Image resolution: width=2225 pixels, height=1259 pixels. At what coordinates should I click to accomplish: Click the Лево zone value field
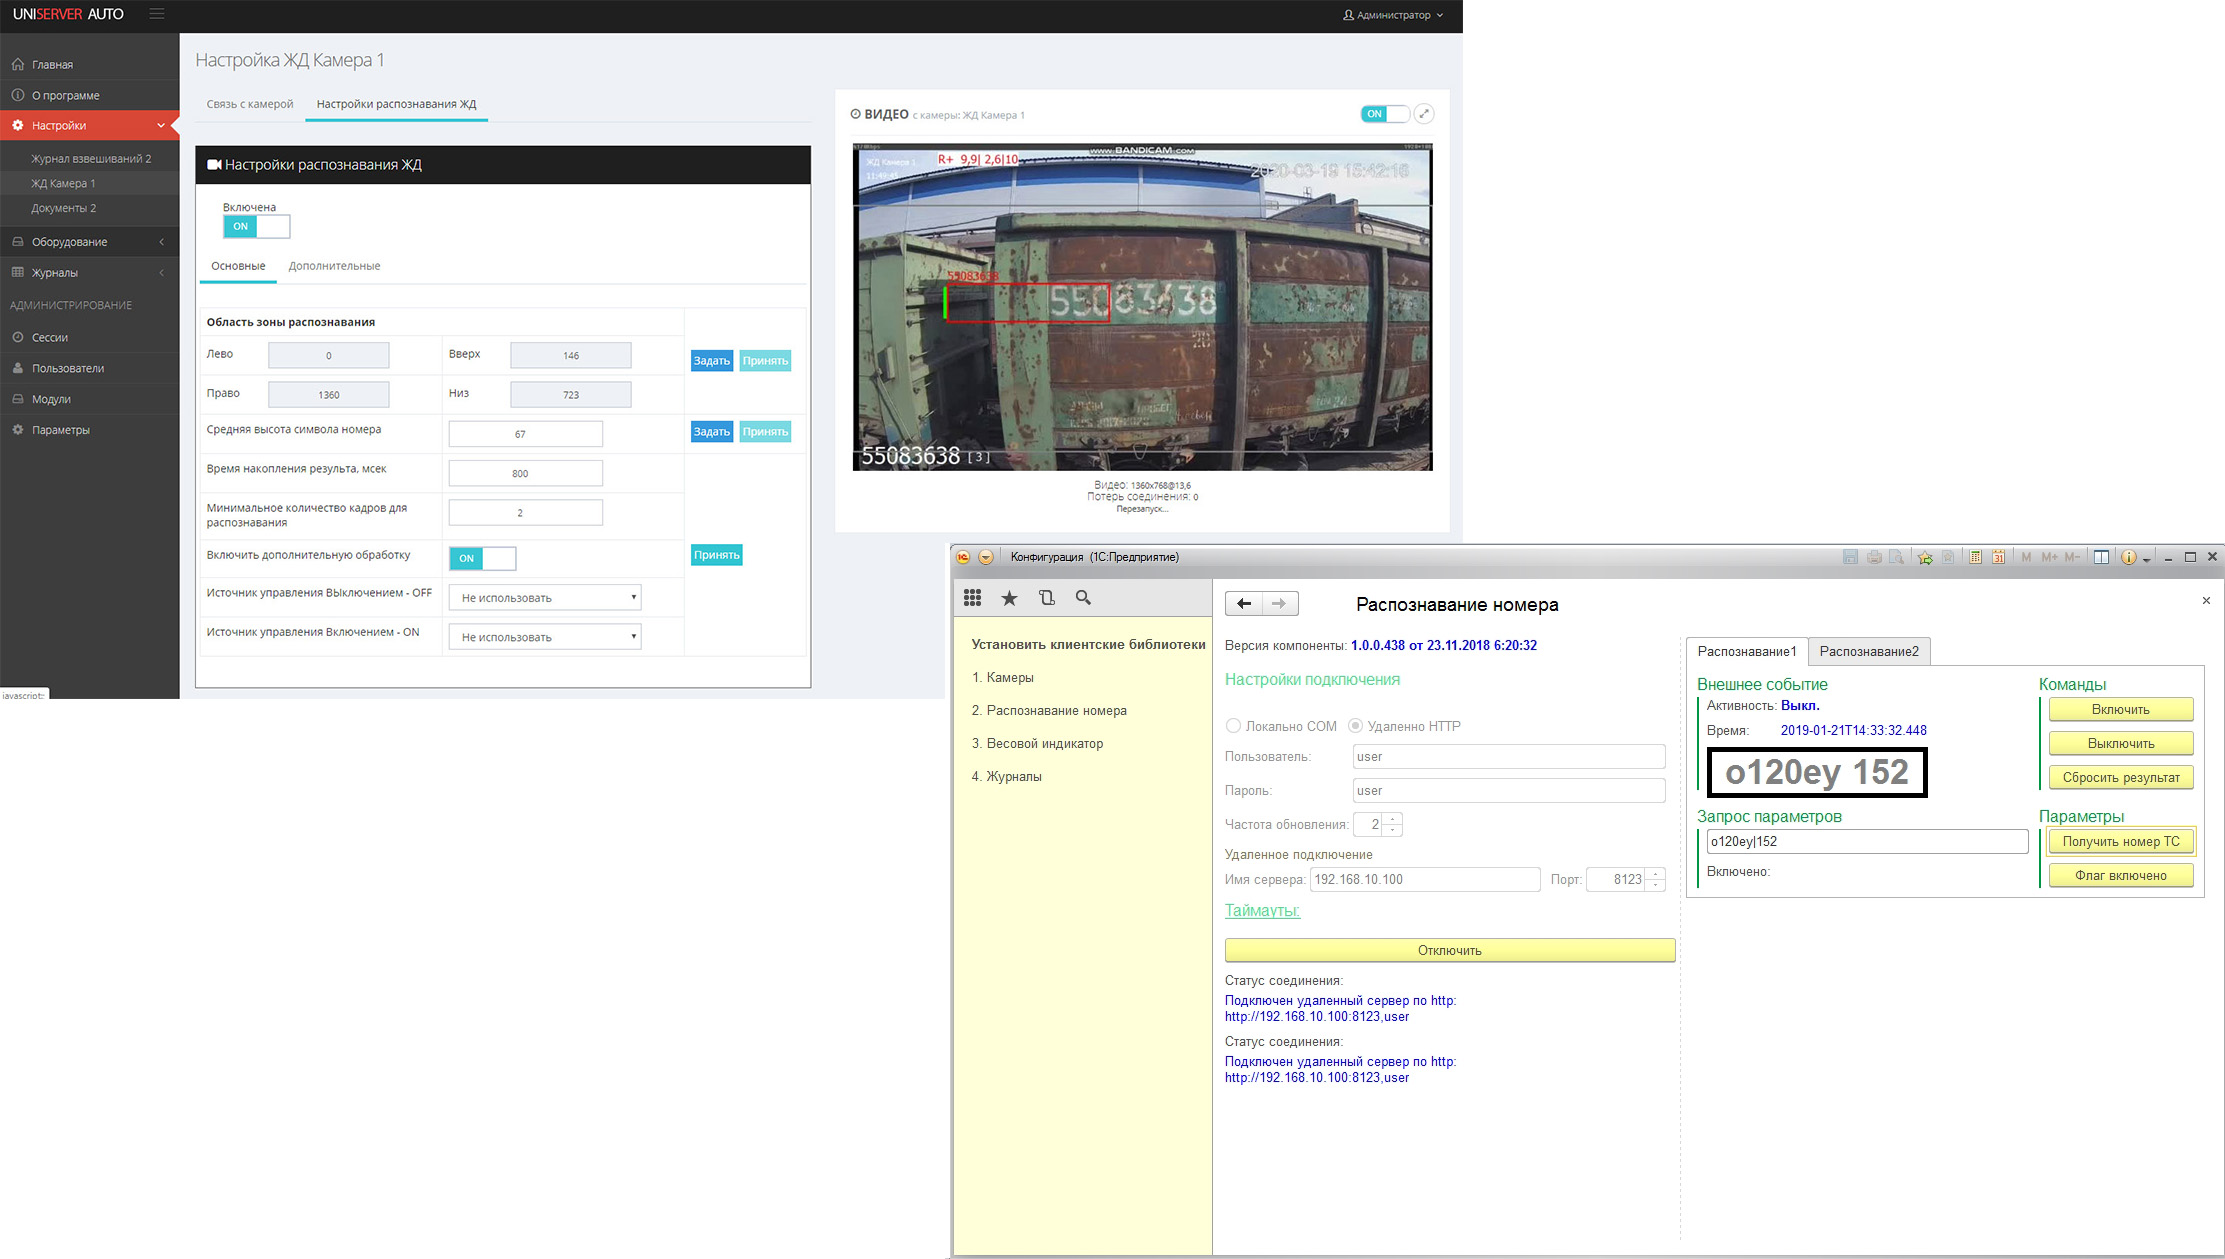(329, 355)
